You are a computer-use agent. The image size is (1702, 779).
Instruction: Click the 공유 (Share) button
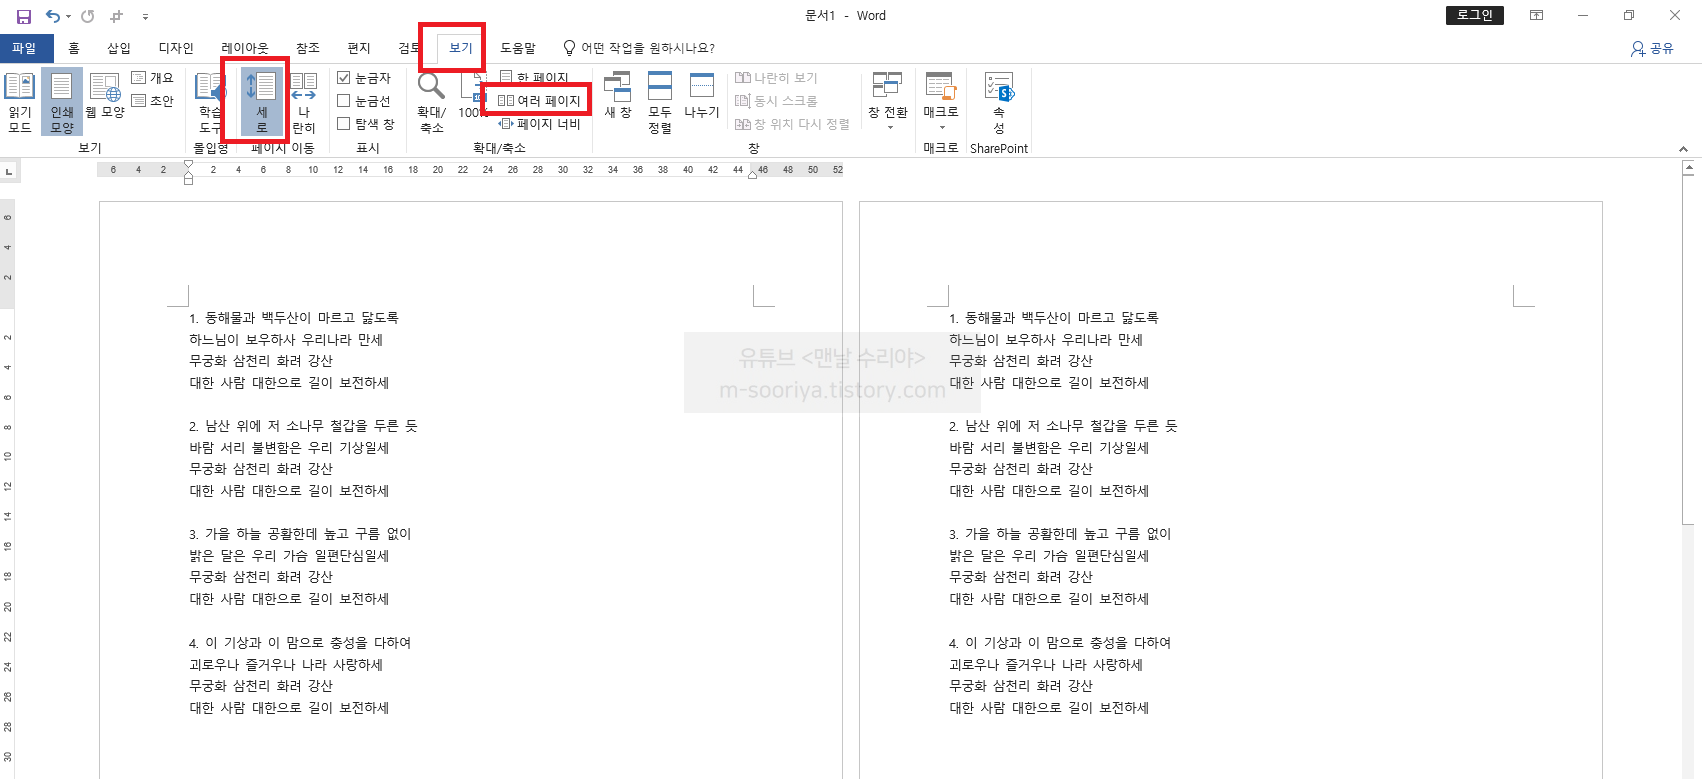1652,48
